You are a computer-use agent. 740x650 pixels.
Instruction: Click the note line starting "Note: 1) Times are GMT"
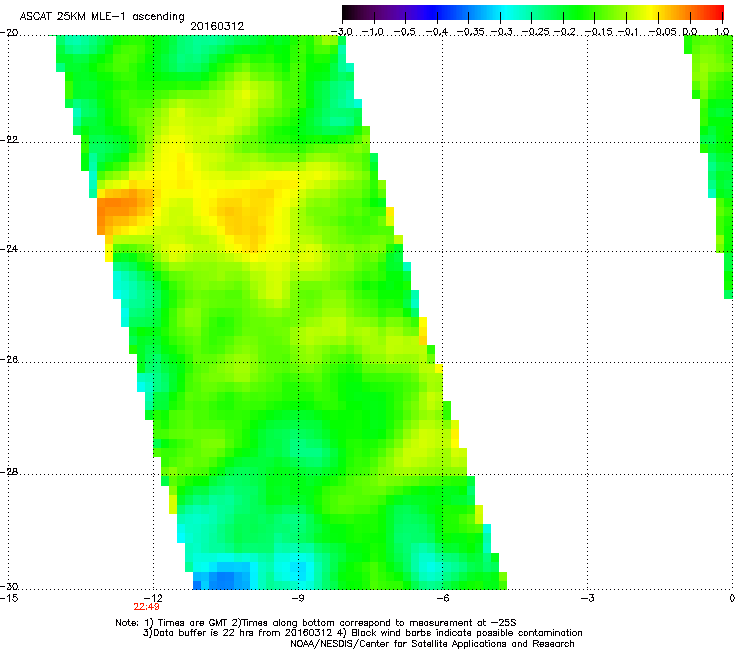[316, 623]
